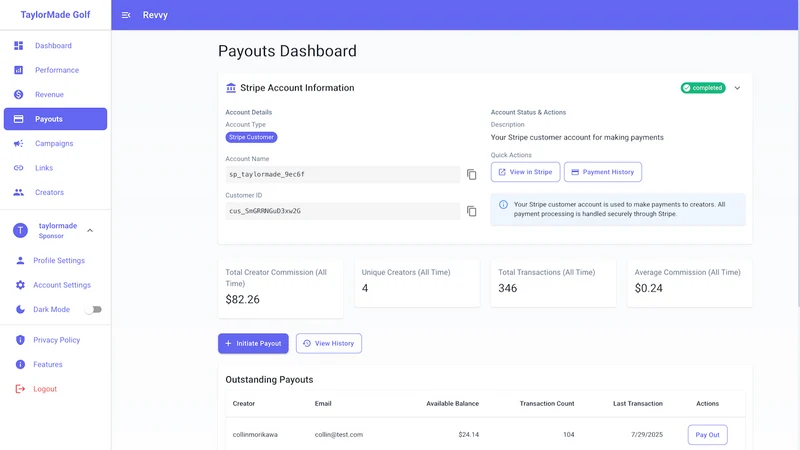
Task: Click the Customer ID field
Action: pyautogui.click(x=342, y=211)
